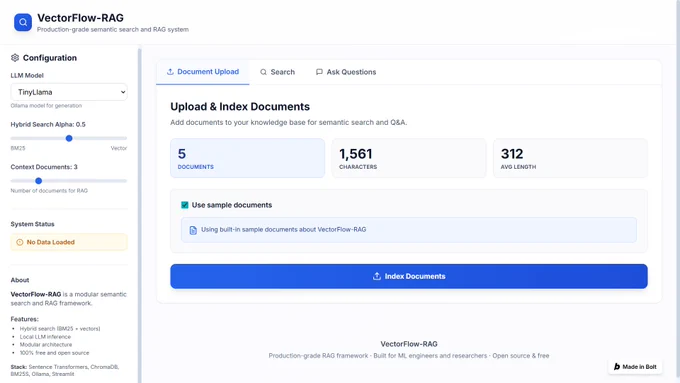Toggle the Use sample documents checkbox
This screenshot has height=383, width=680.
[x=185, y=205]
